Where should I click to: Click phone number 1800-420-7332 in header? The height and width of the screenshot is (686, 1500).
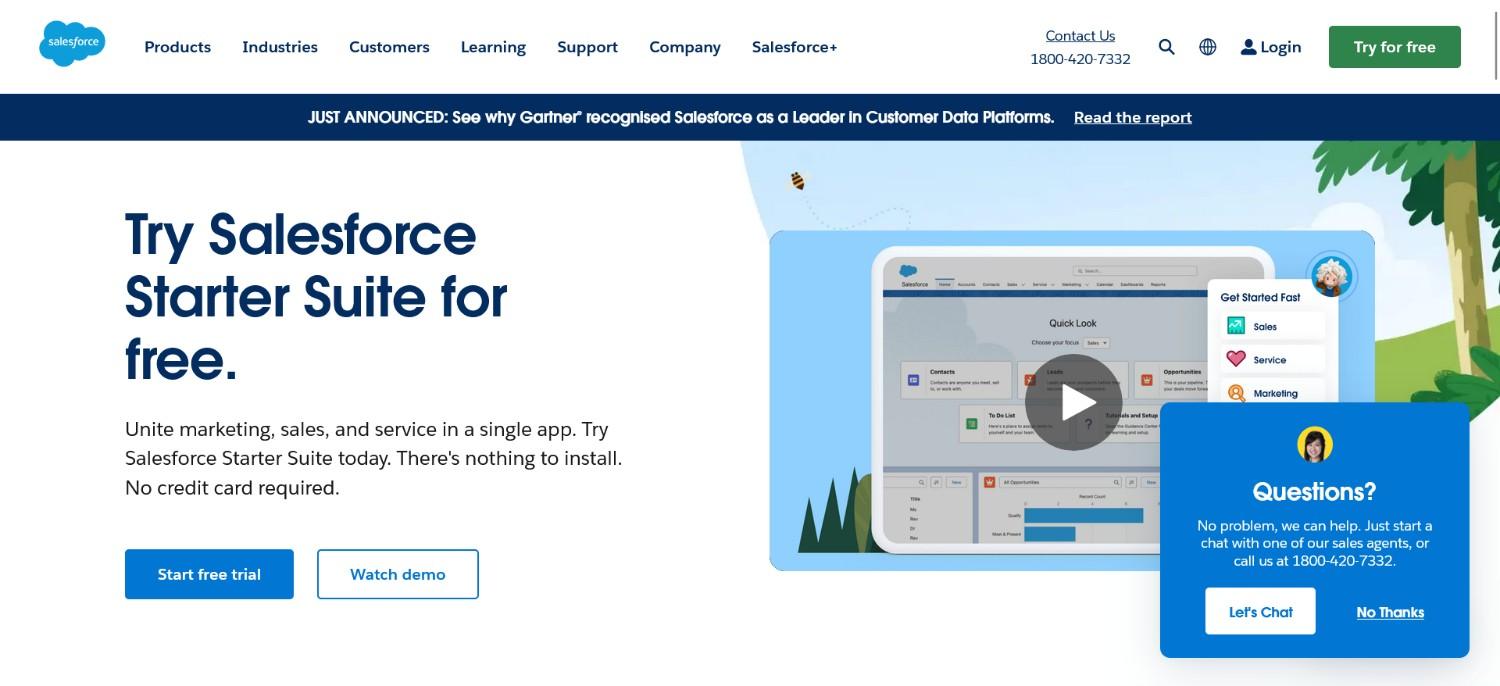click(1080, 59)
